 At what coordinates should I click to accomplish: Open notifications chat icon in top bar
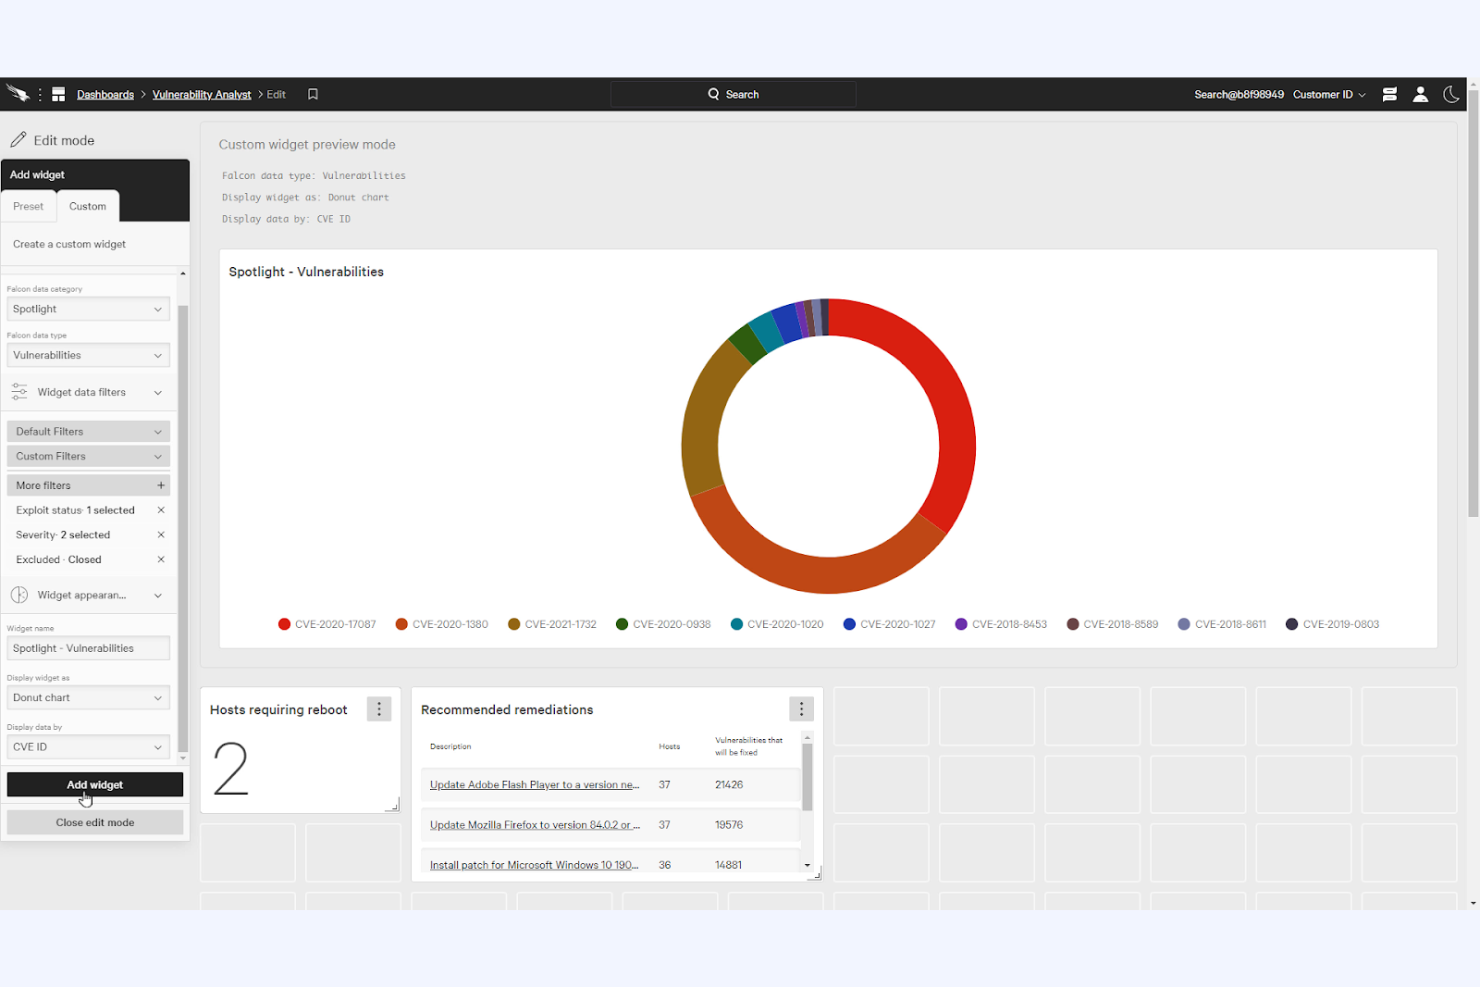[1389, 94]
